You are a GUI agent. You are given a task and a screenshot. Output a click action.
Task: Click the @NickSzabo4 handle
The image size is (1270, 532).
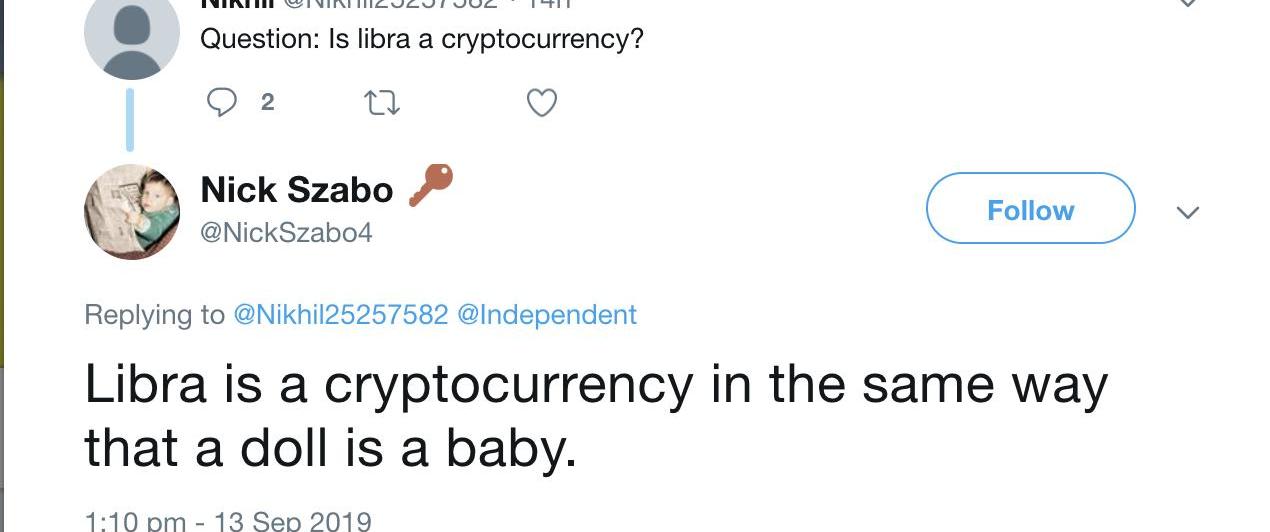(286, 233)
